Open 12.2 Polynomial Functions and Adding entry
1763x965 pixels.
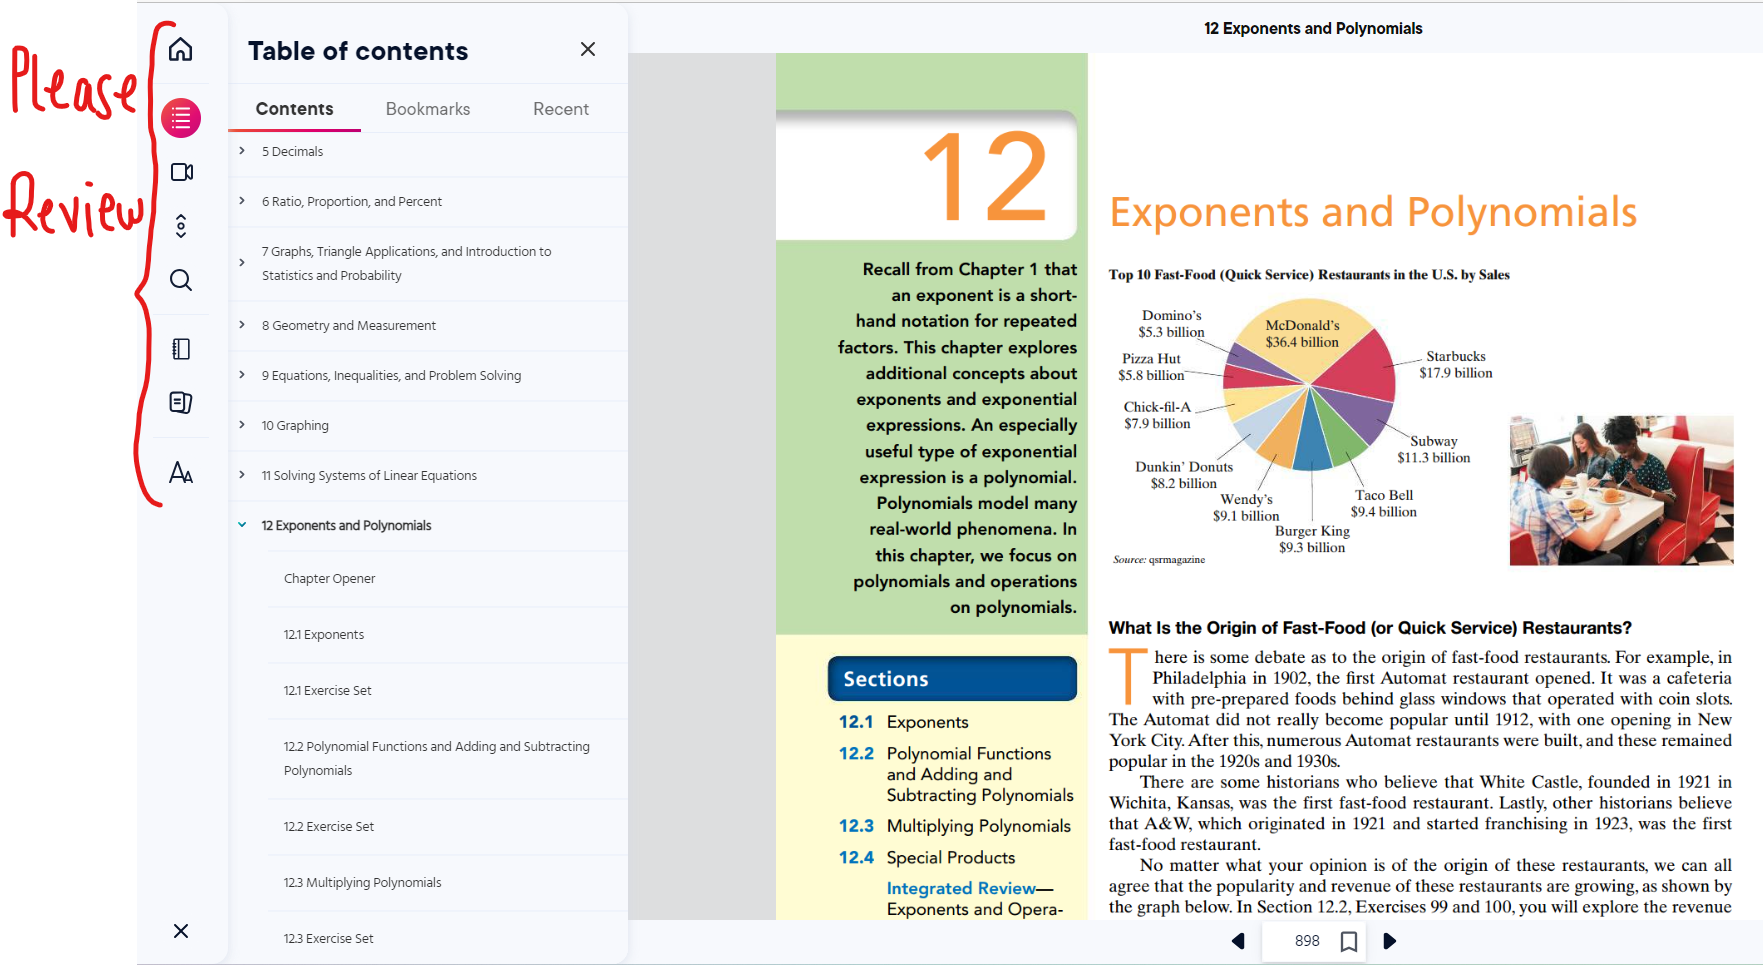pos(437,759)
